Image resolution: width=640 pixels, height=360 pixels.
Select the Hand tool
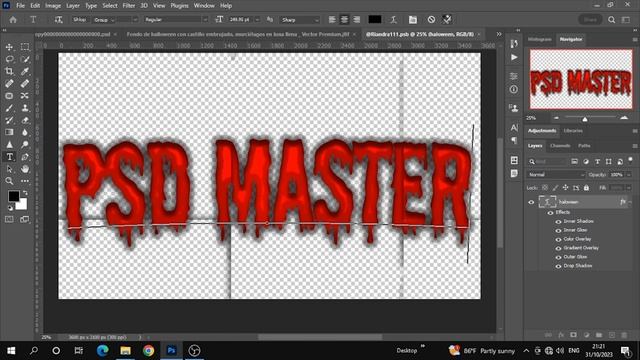25,169
